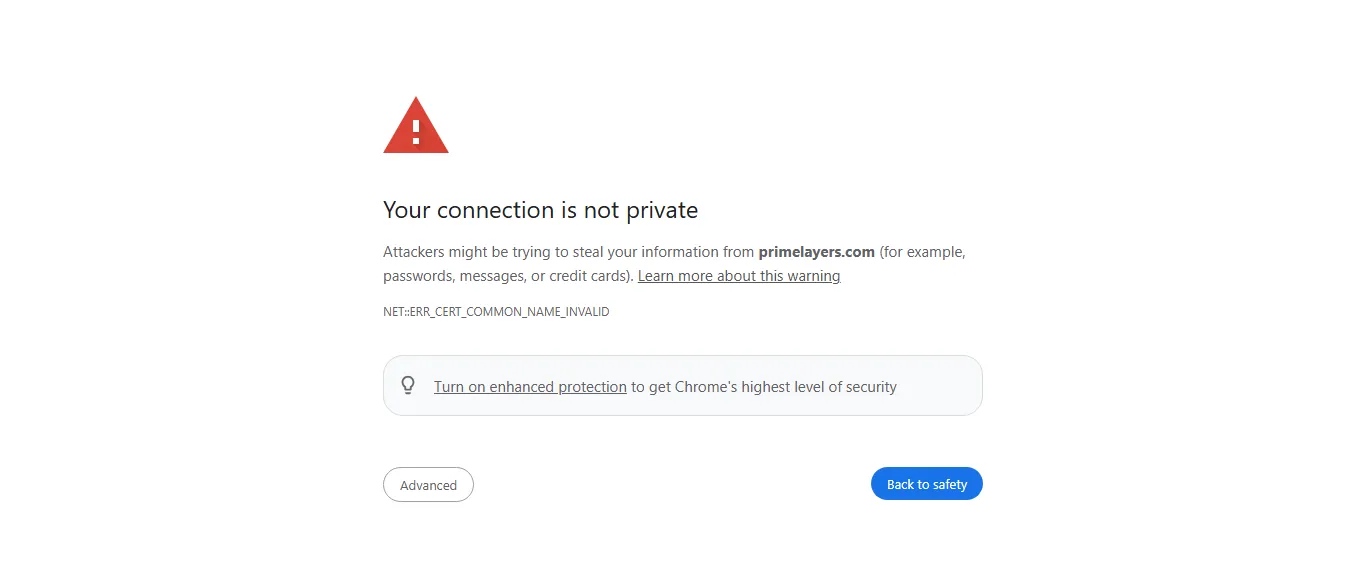
Task: Click the phrase passwords, messages, or credit cards
Action: 505,276
